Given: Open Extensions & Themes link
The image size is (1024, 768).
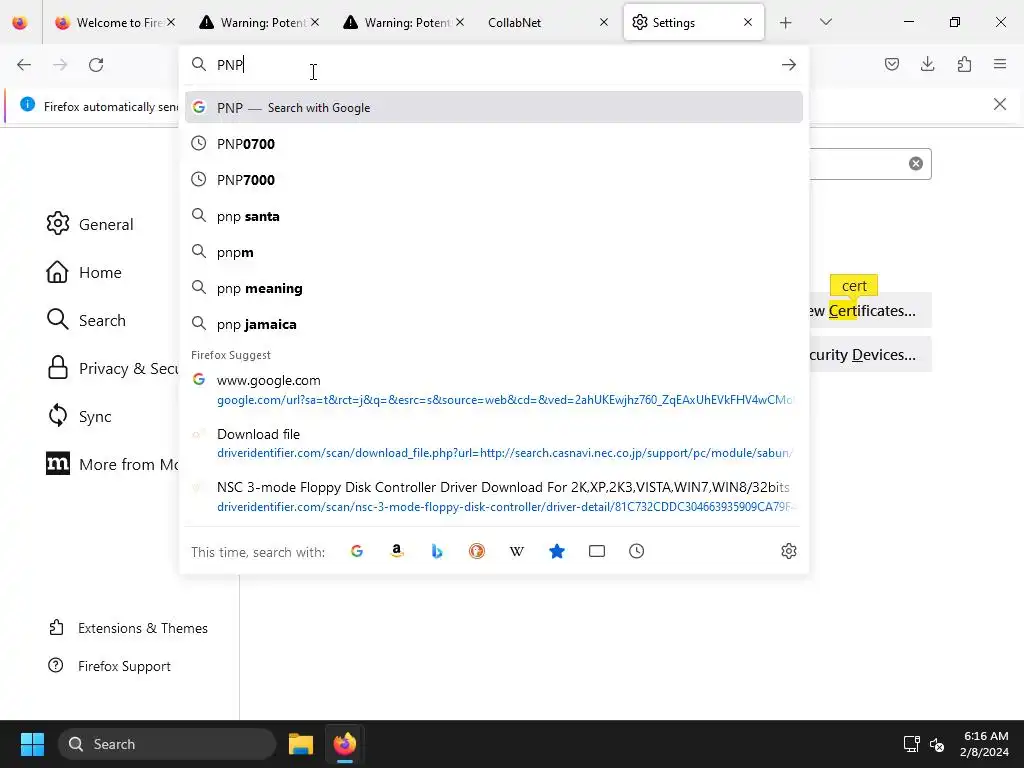Looking at the screenshot, I should pos(129,628).
